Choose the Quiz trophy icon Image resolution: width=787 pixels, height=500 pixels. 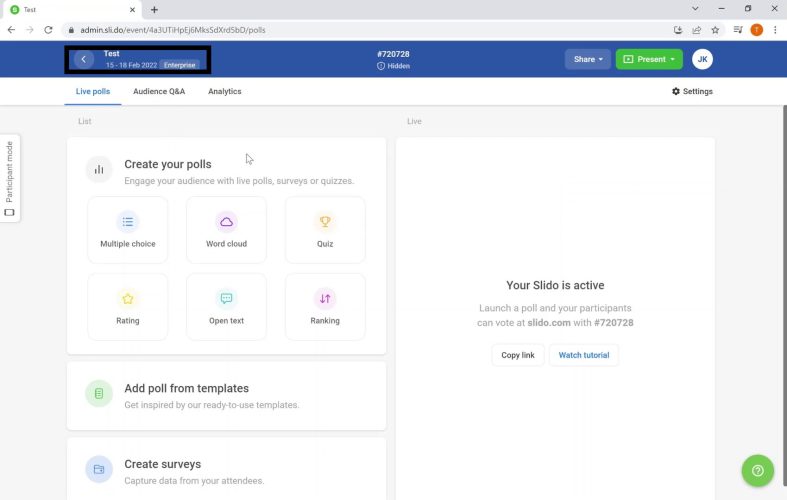click(x=325, y=222)
